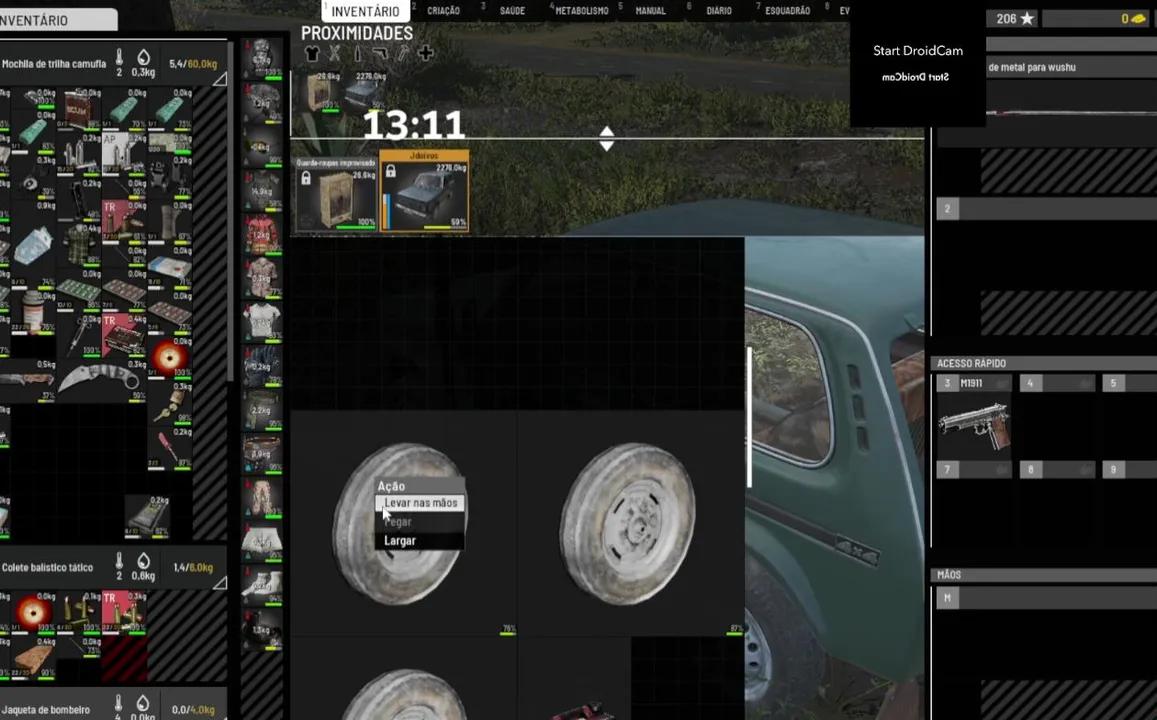Switch to the CRIAÇÃO tab

click(x=443, y=10)
